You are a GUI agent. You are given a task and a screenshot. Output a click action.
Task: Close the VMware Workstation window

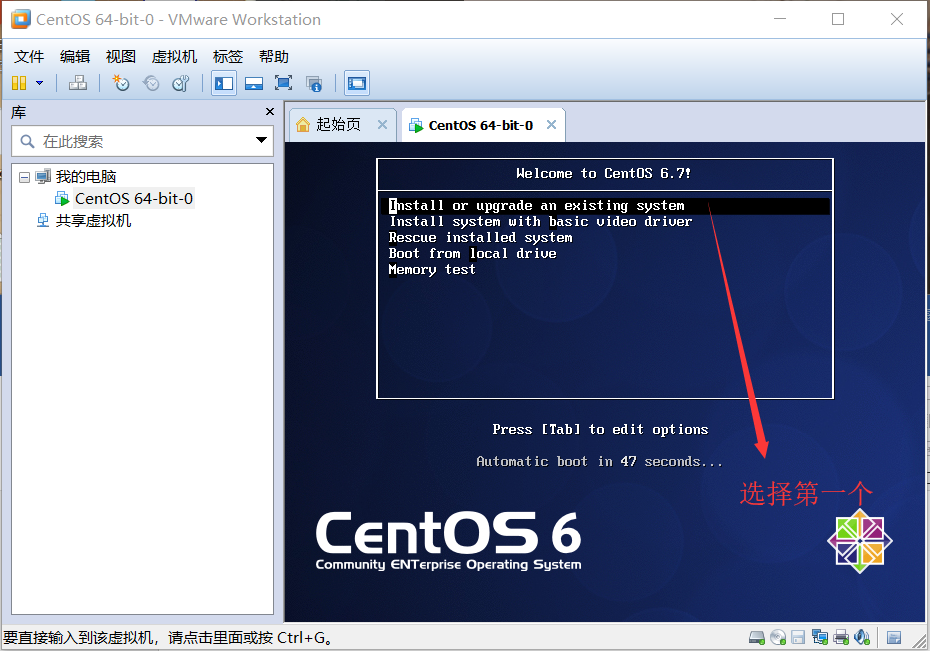(897, 19)
